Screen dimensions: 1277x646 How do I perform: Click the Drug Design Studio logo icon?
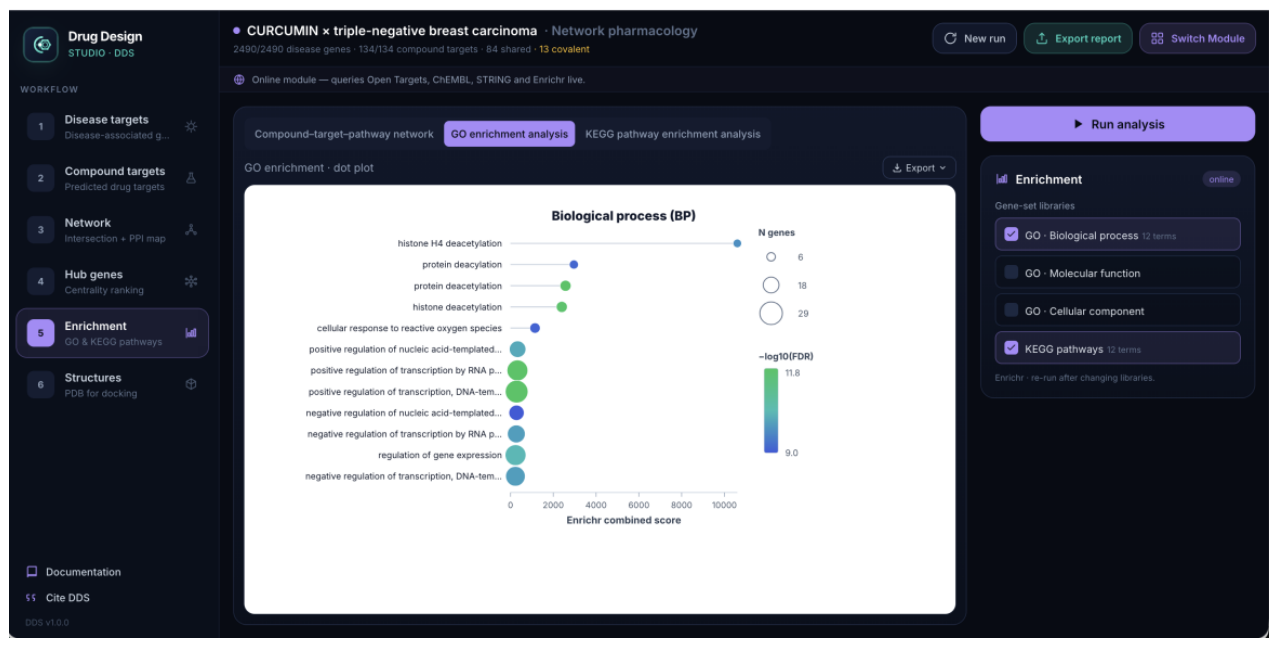click(x=41, y=44)
